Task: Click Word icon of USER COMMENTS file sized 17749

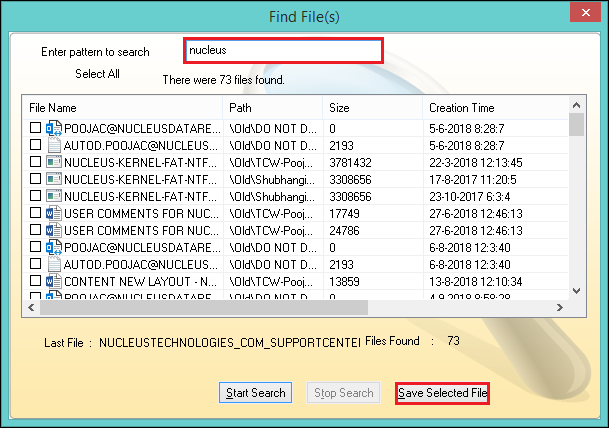Action: [54, 214]
